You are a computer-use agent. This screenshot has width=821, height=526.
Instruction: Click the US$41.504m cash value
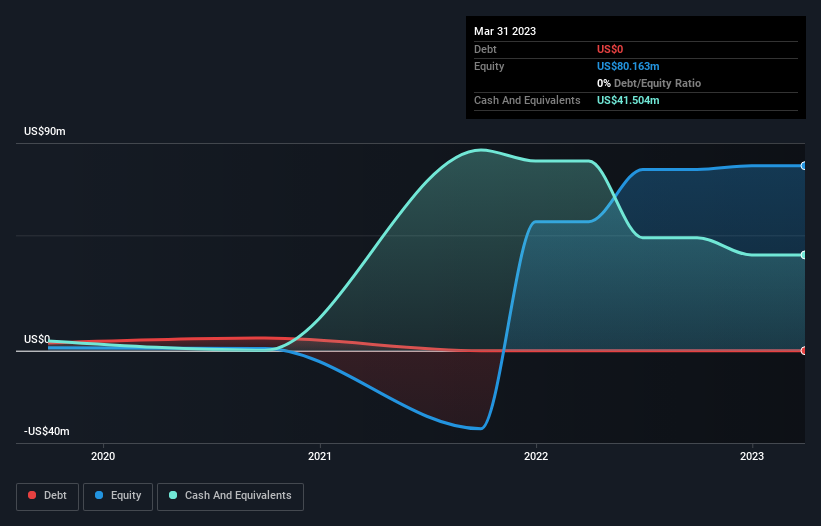(628, 100)
